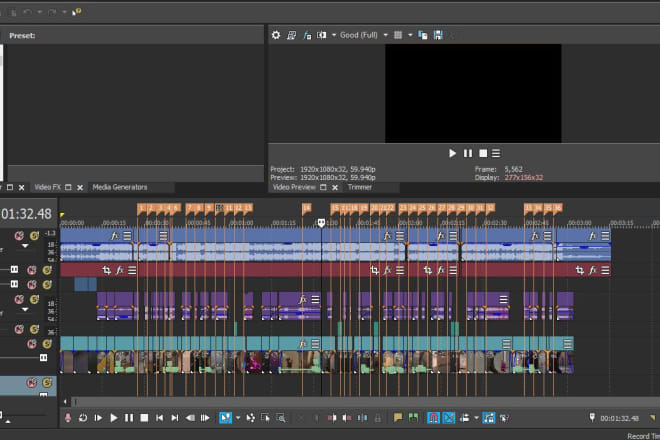Switch to the Video FX tab

(48, 187)
